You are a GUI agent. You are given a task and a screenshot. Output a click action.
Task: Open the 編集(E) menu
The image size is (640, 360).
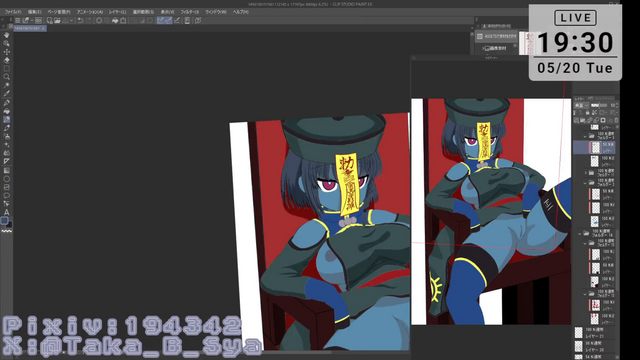tap(34, 12)
